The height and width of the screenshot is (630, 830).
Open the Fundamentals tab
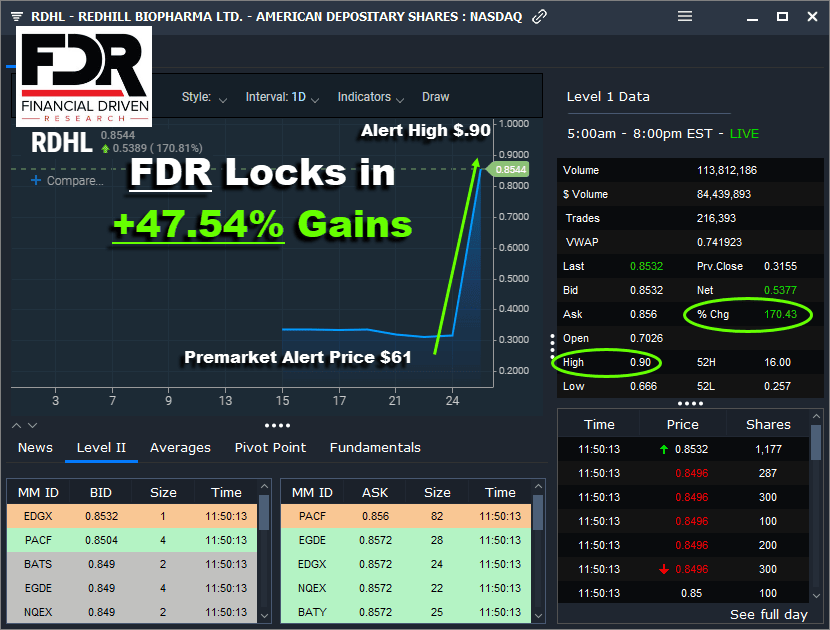pos(375,448)
